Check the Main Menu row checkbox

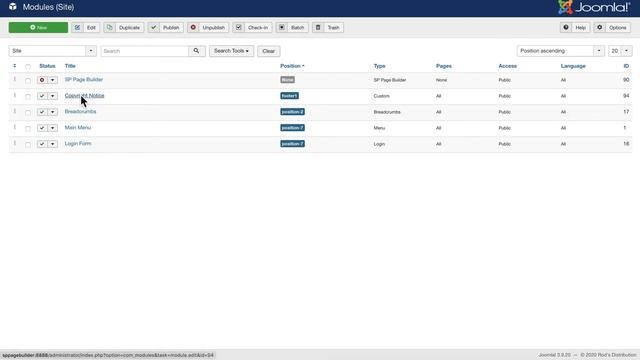28,128
